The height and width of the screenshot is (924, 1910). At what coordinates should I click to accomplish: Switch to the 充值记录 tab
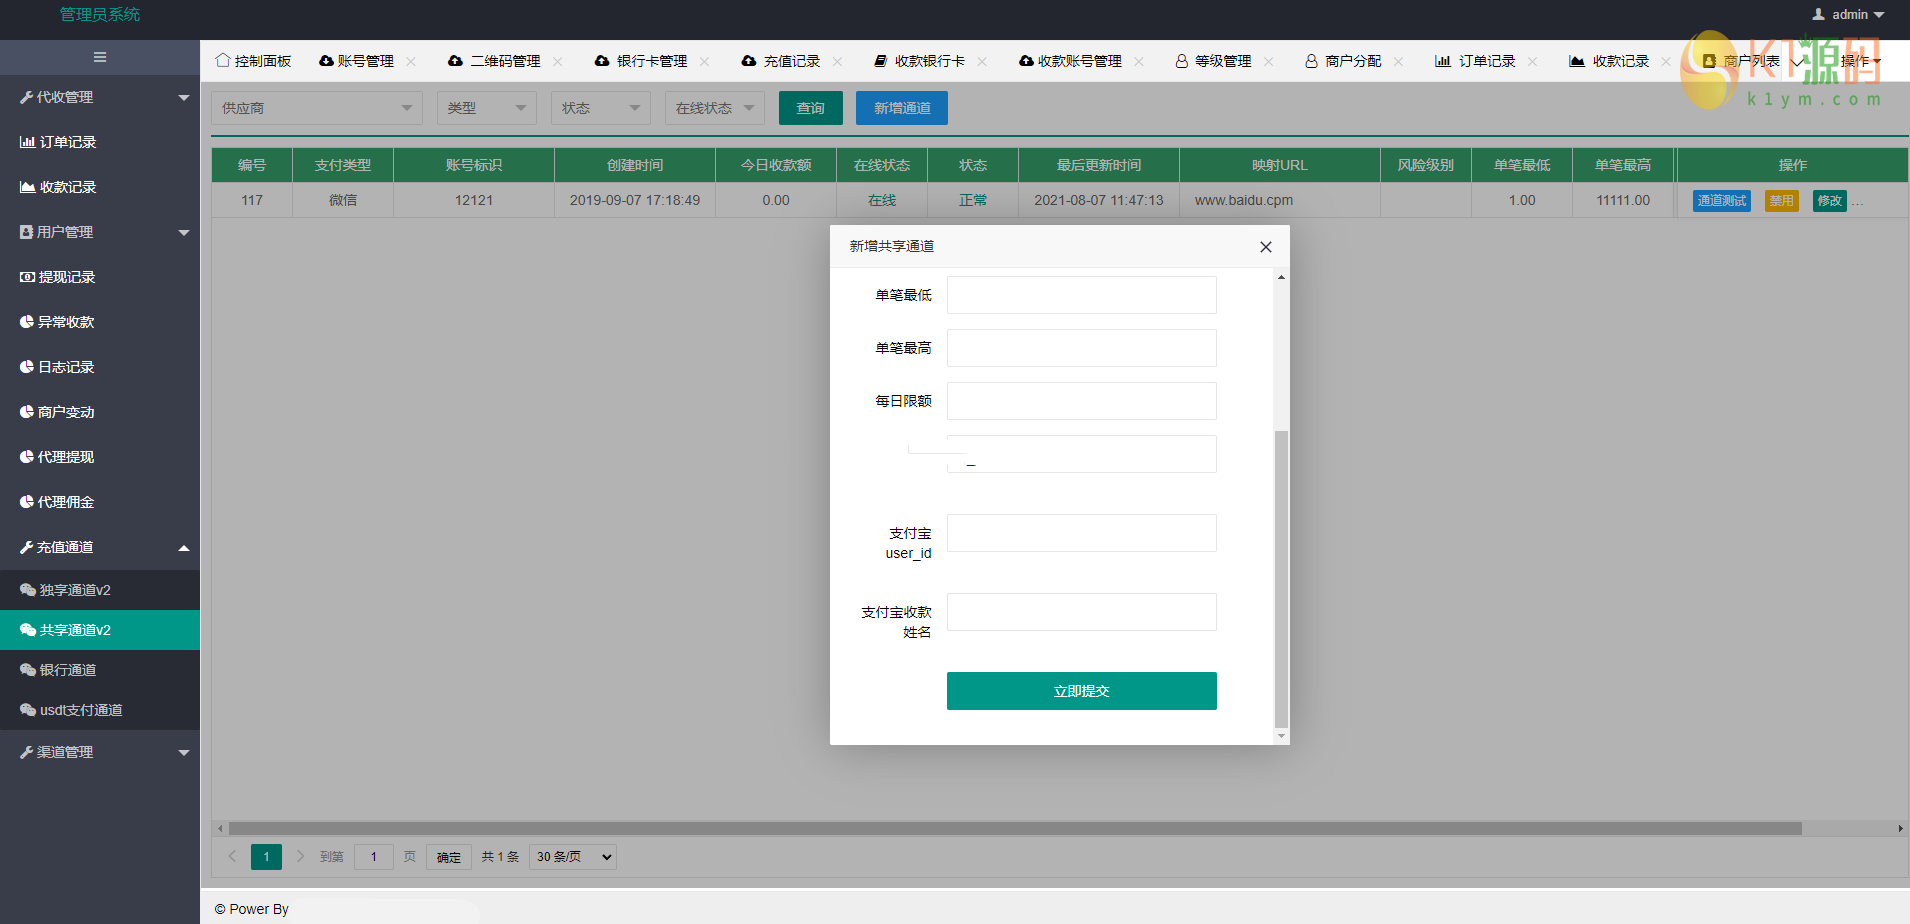pos(790,61)
